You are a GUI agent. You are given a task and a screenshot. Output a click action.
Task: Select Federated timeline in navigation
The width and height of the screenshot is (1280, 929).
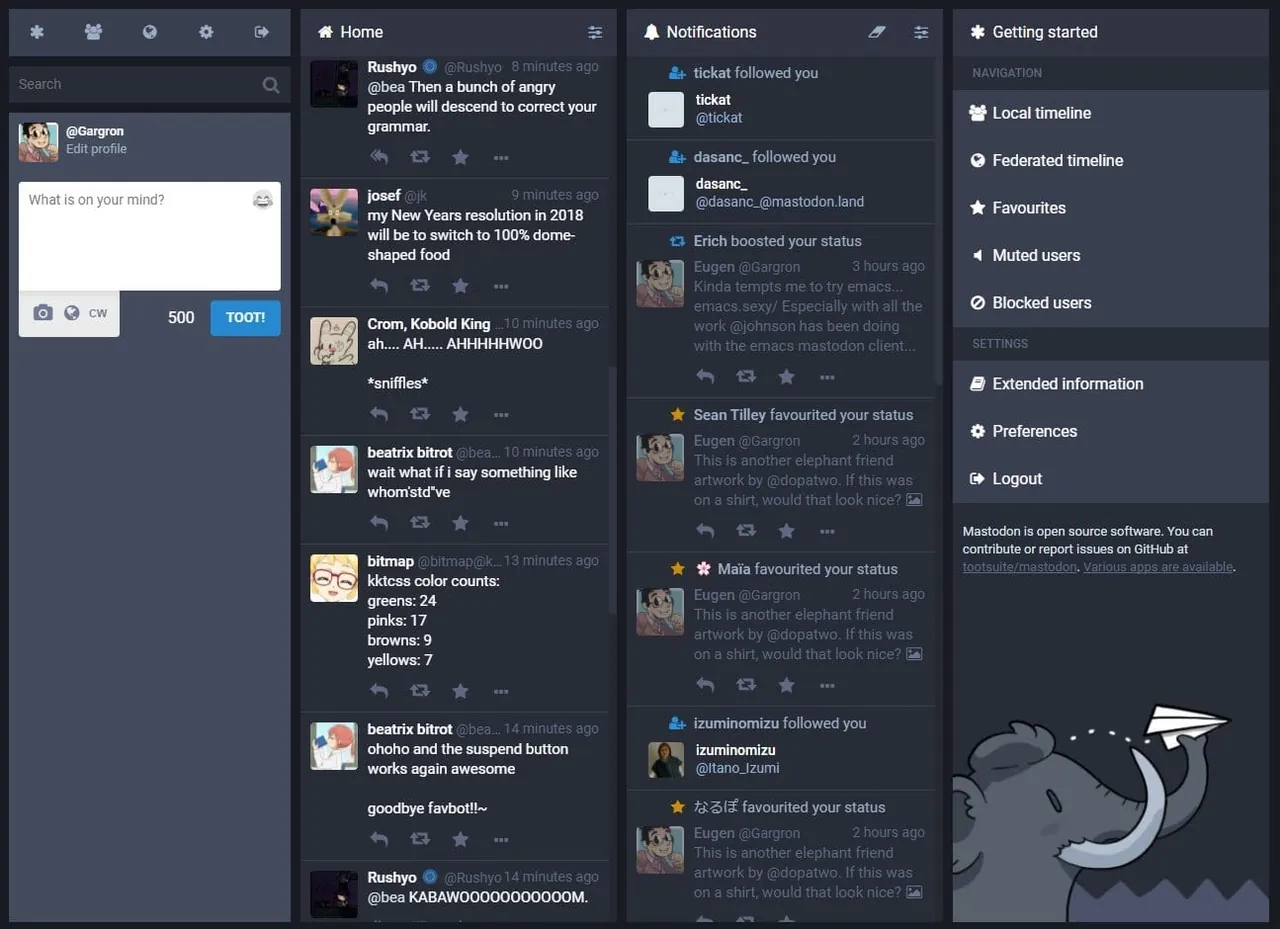tap(1110, 160)
